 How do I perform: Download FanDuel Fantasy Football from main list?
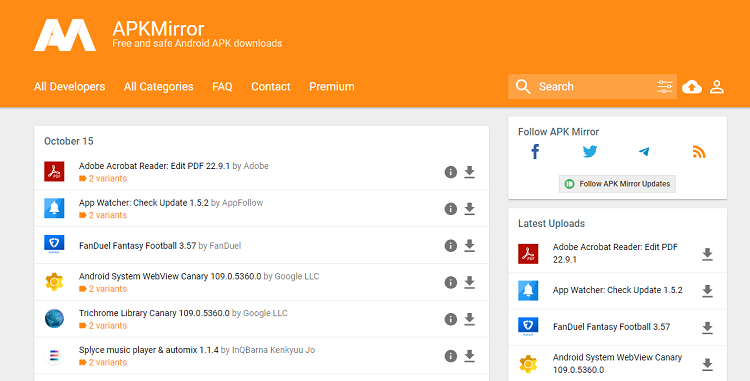click(470, 246)
